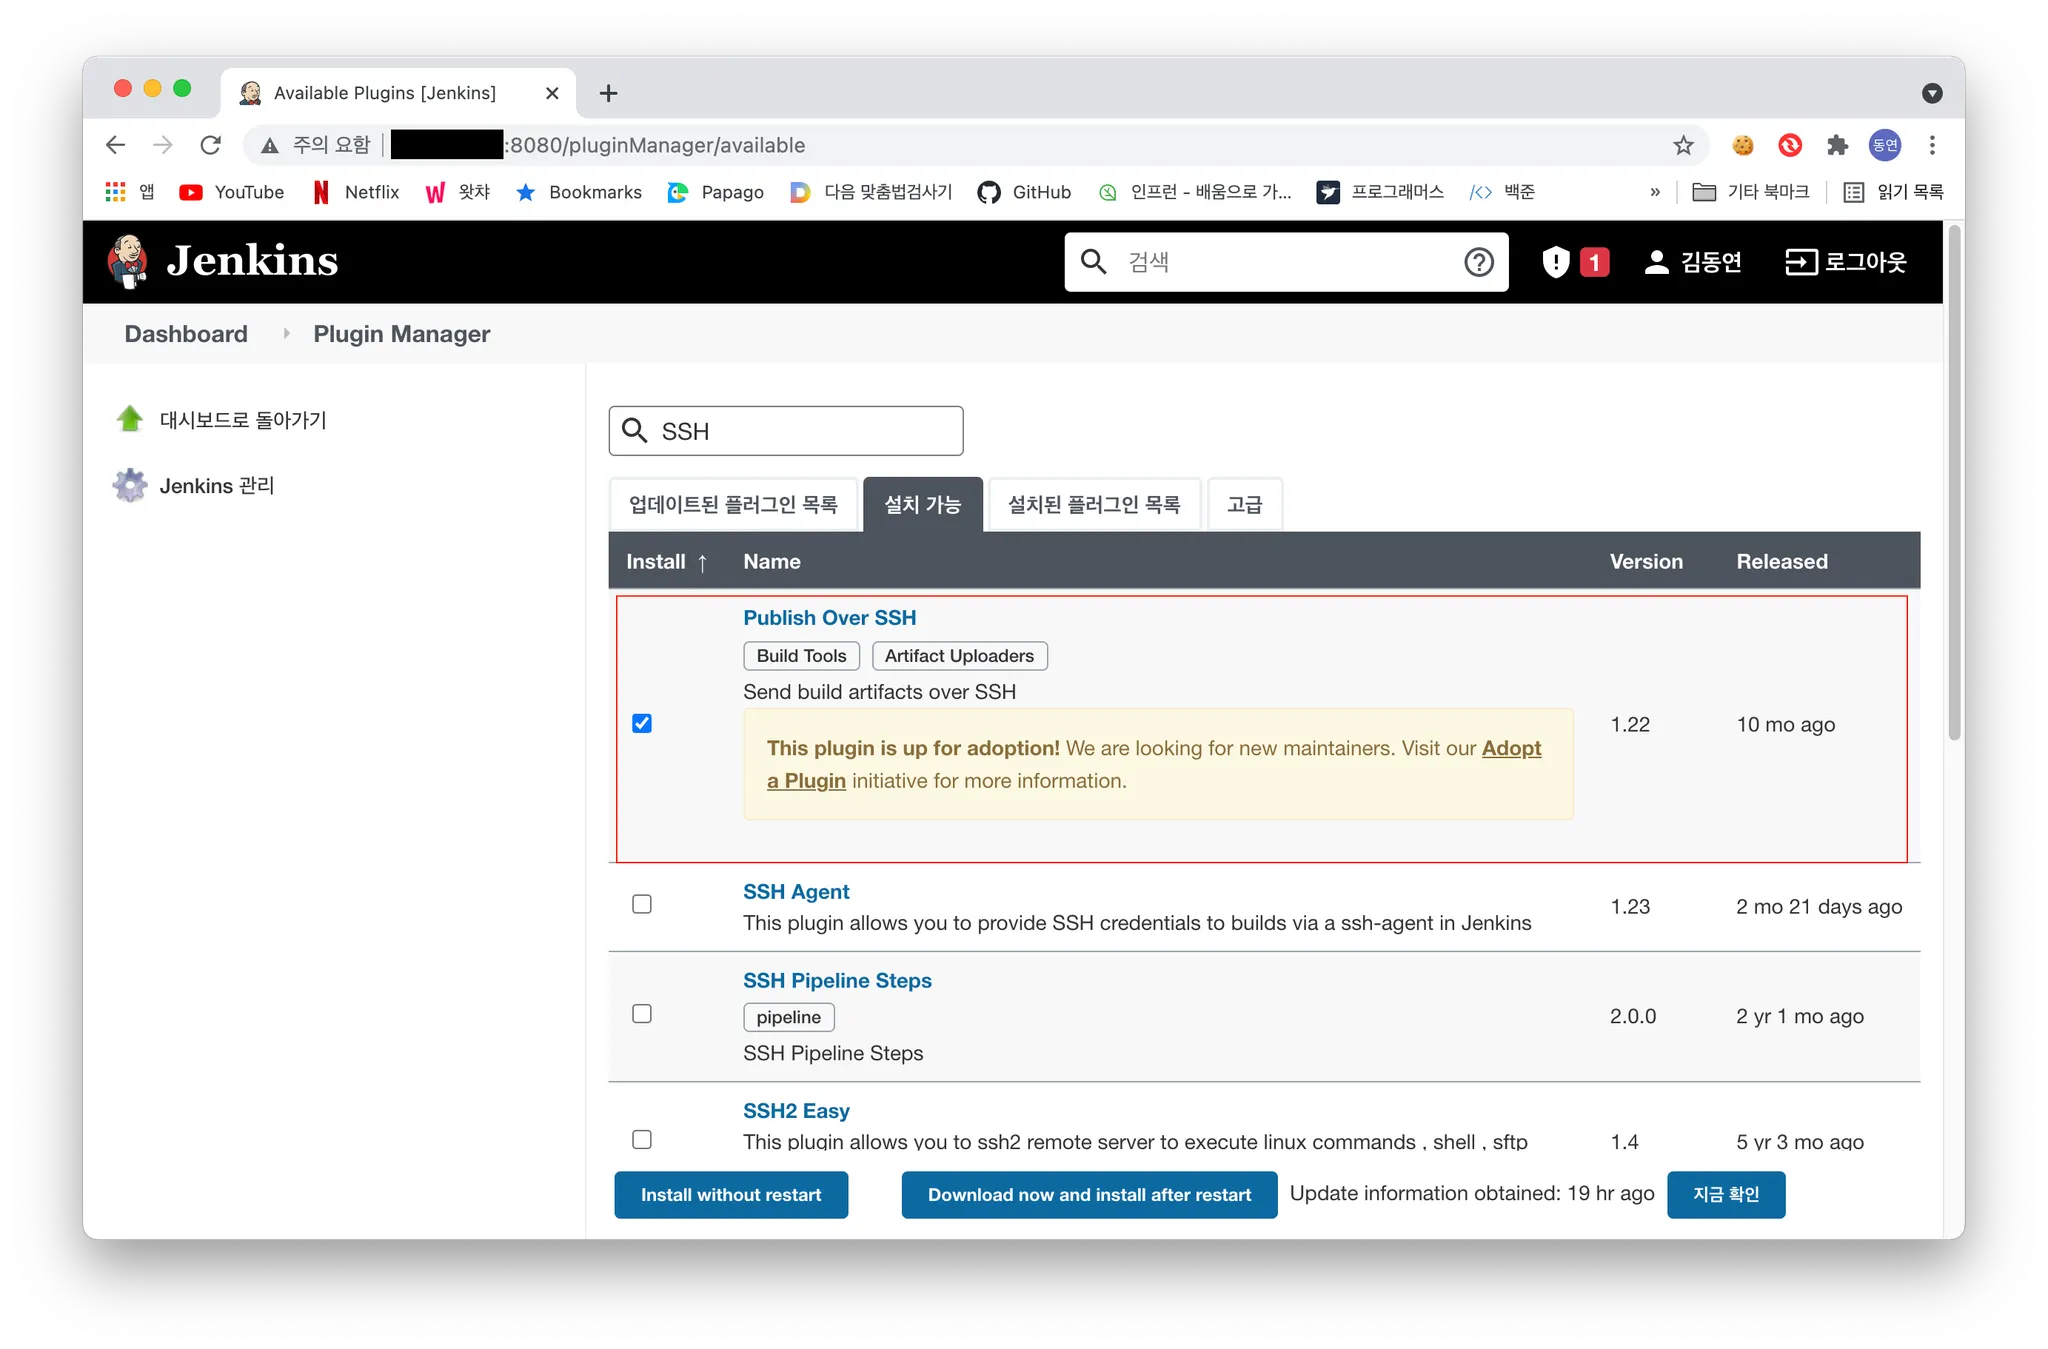Switch to 설치된 플러그인 목록 tab
The height and width of the screenshot is (1349, 2048).
(x=1093, y=505)
